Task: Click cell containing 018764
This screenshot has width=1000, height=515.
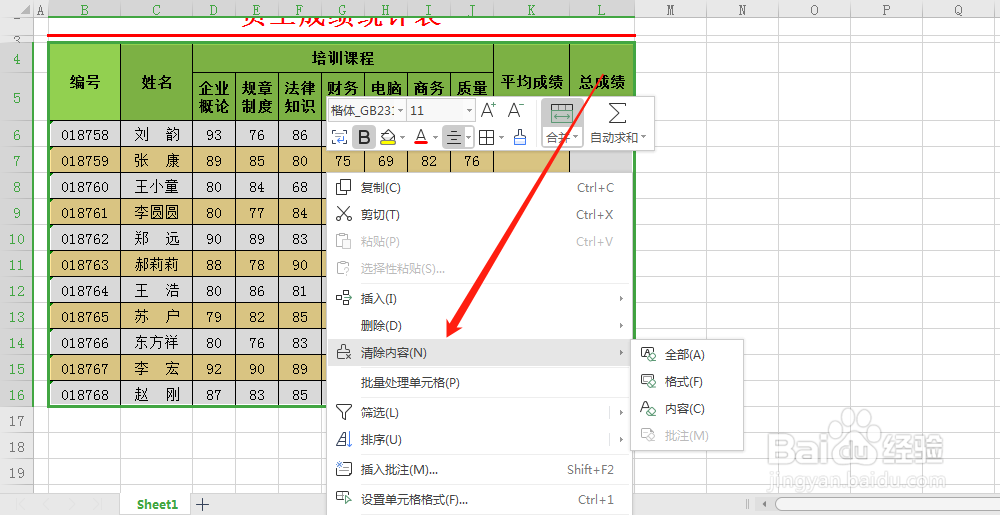Action: tap(85, 291)
